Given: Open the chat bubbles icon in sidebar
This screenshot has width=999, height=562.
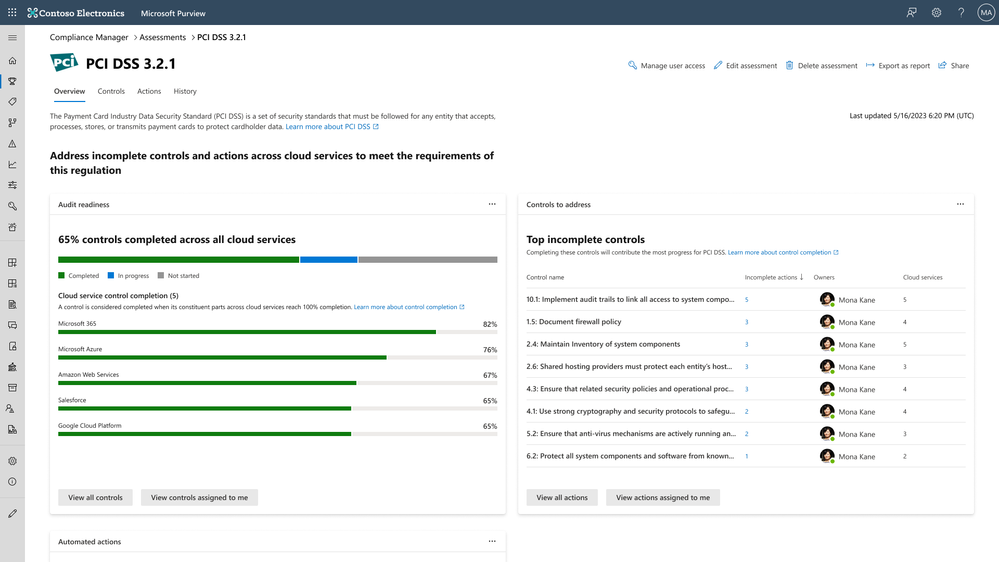Looking at the screenshot, I should [12, 325].
